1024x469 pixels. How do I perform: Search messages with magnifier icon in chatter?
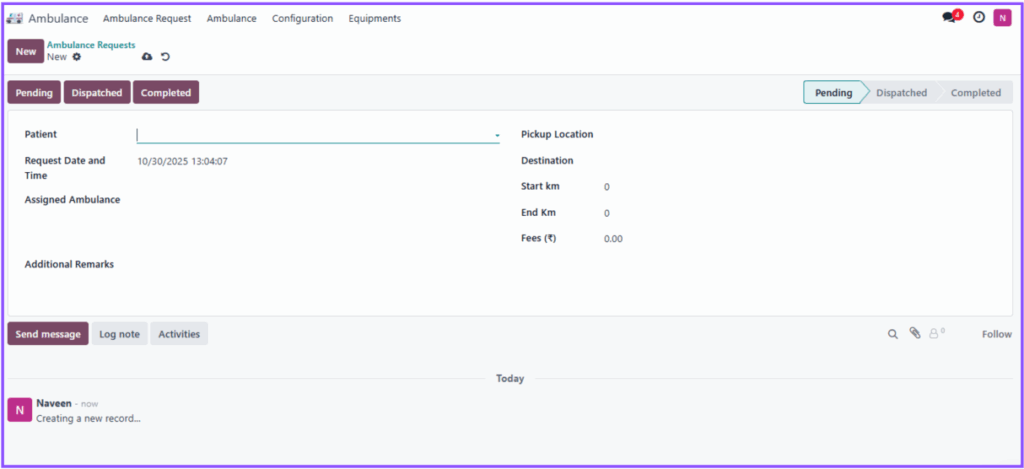pyautogui.click(x=893, y=334)
